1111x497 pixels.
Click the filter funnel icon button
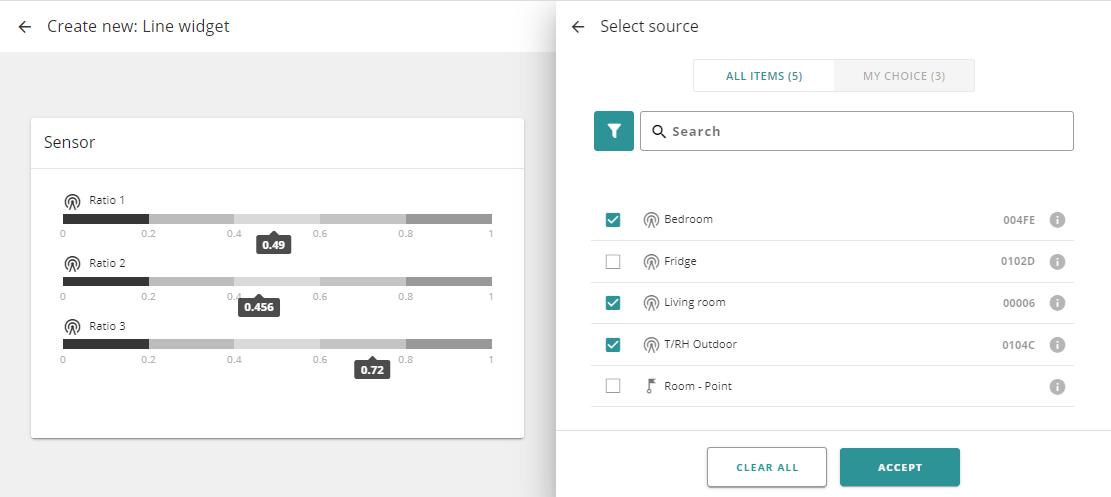tap(613, 131)
